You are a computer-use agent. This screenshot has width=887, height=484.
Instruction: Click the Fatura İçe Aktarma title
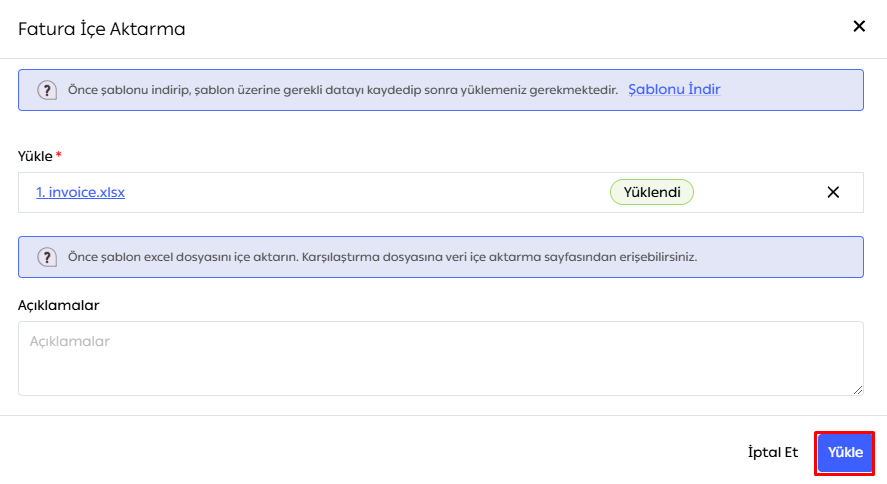(x=102, y=29)
